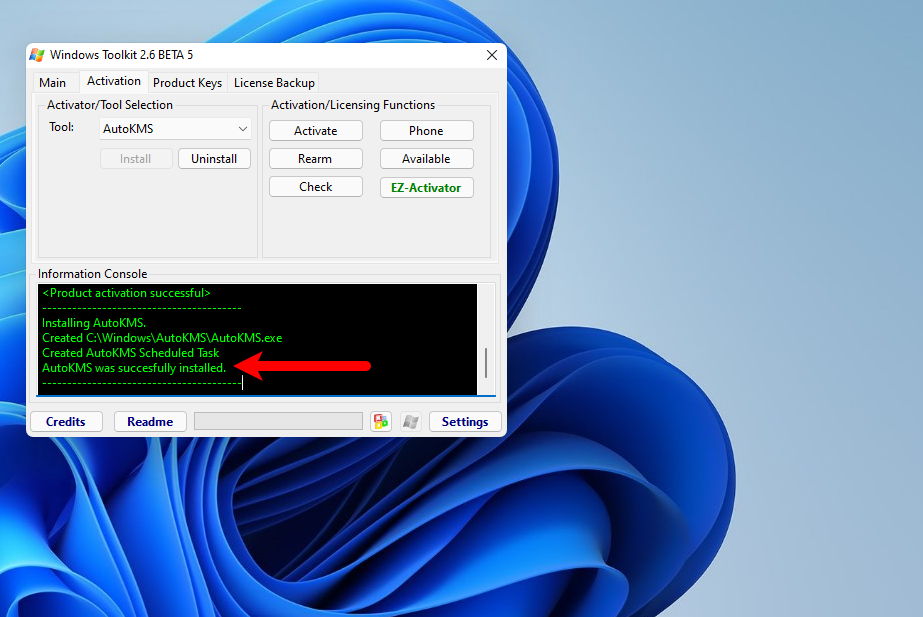
Task: Switch to the Main tab
Action: (53, 83)
